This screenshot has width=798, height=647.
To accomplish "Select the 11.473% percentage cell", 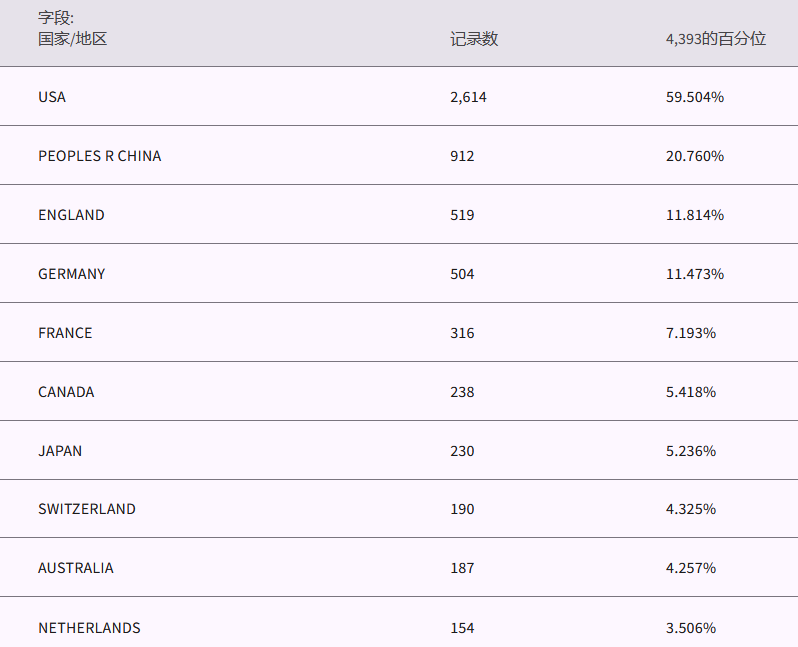I will [x=694, y=274].
